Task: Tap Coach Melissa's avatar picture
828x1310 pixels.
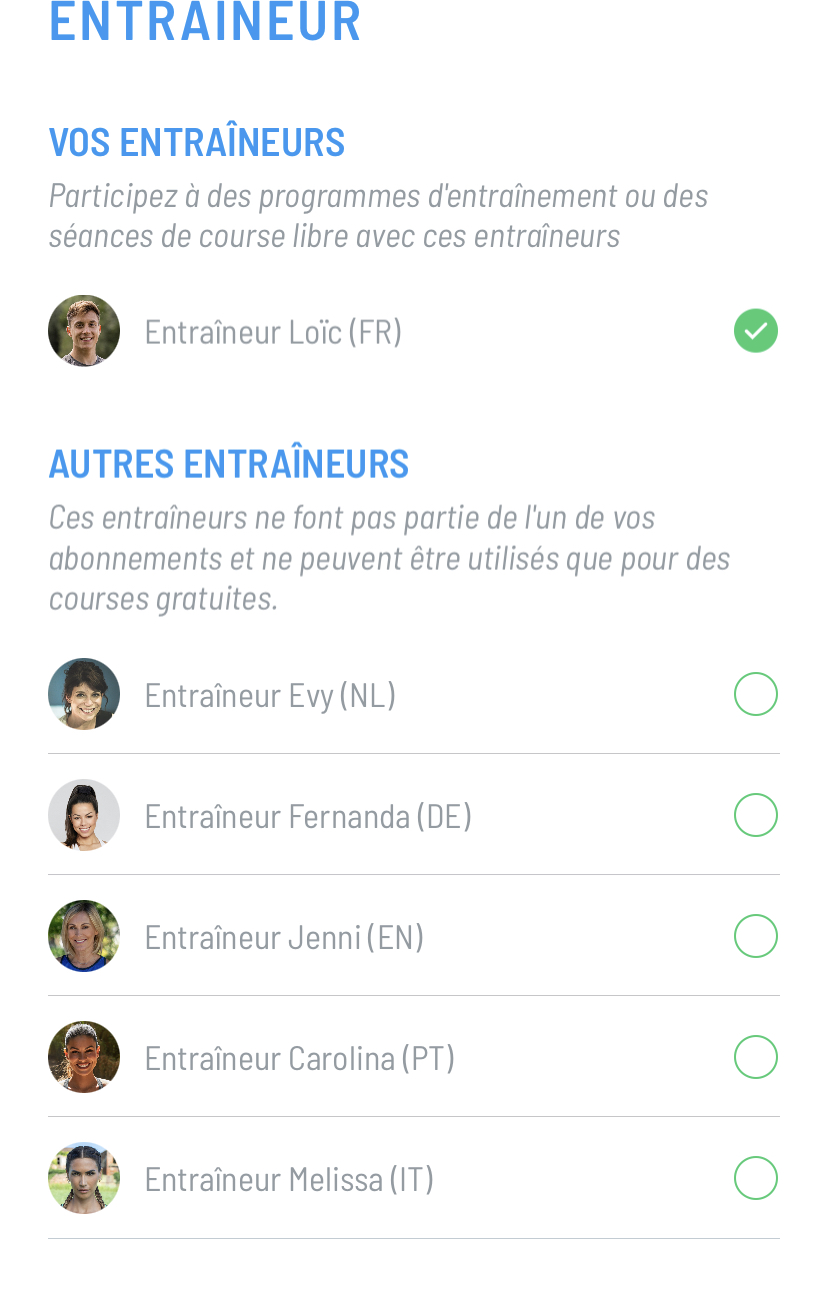Action: (84, 1178)
